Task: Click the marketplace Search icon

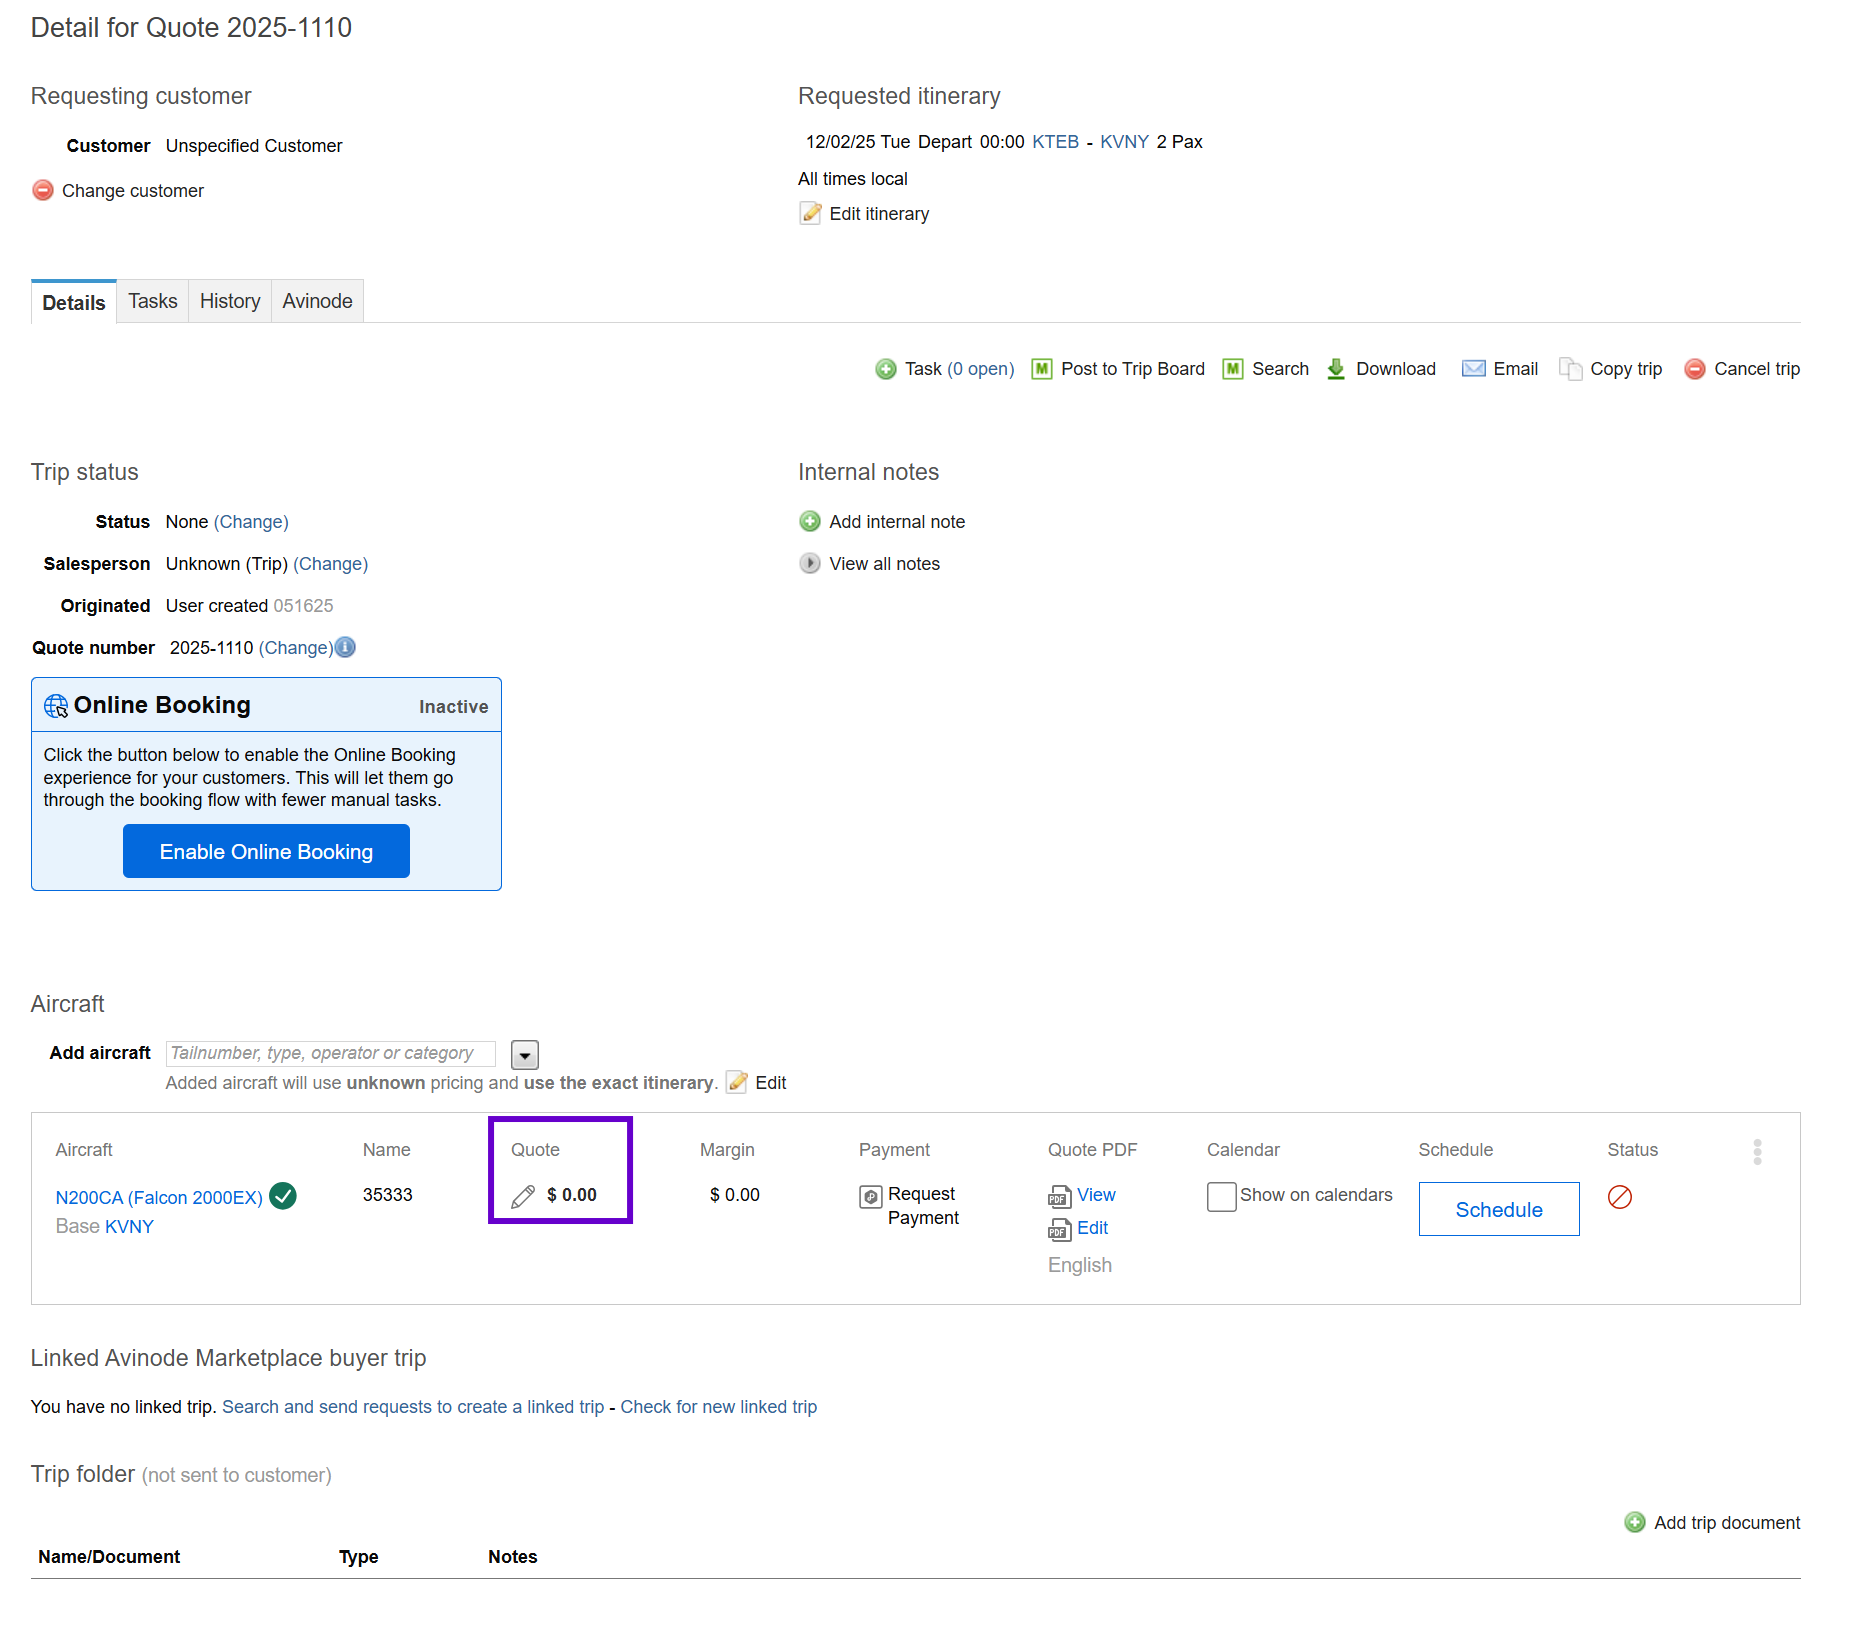Action: coord(1233,369)
